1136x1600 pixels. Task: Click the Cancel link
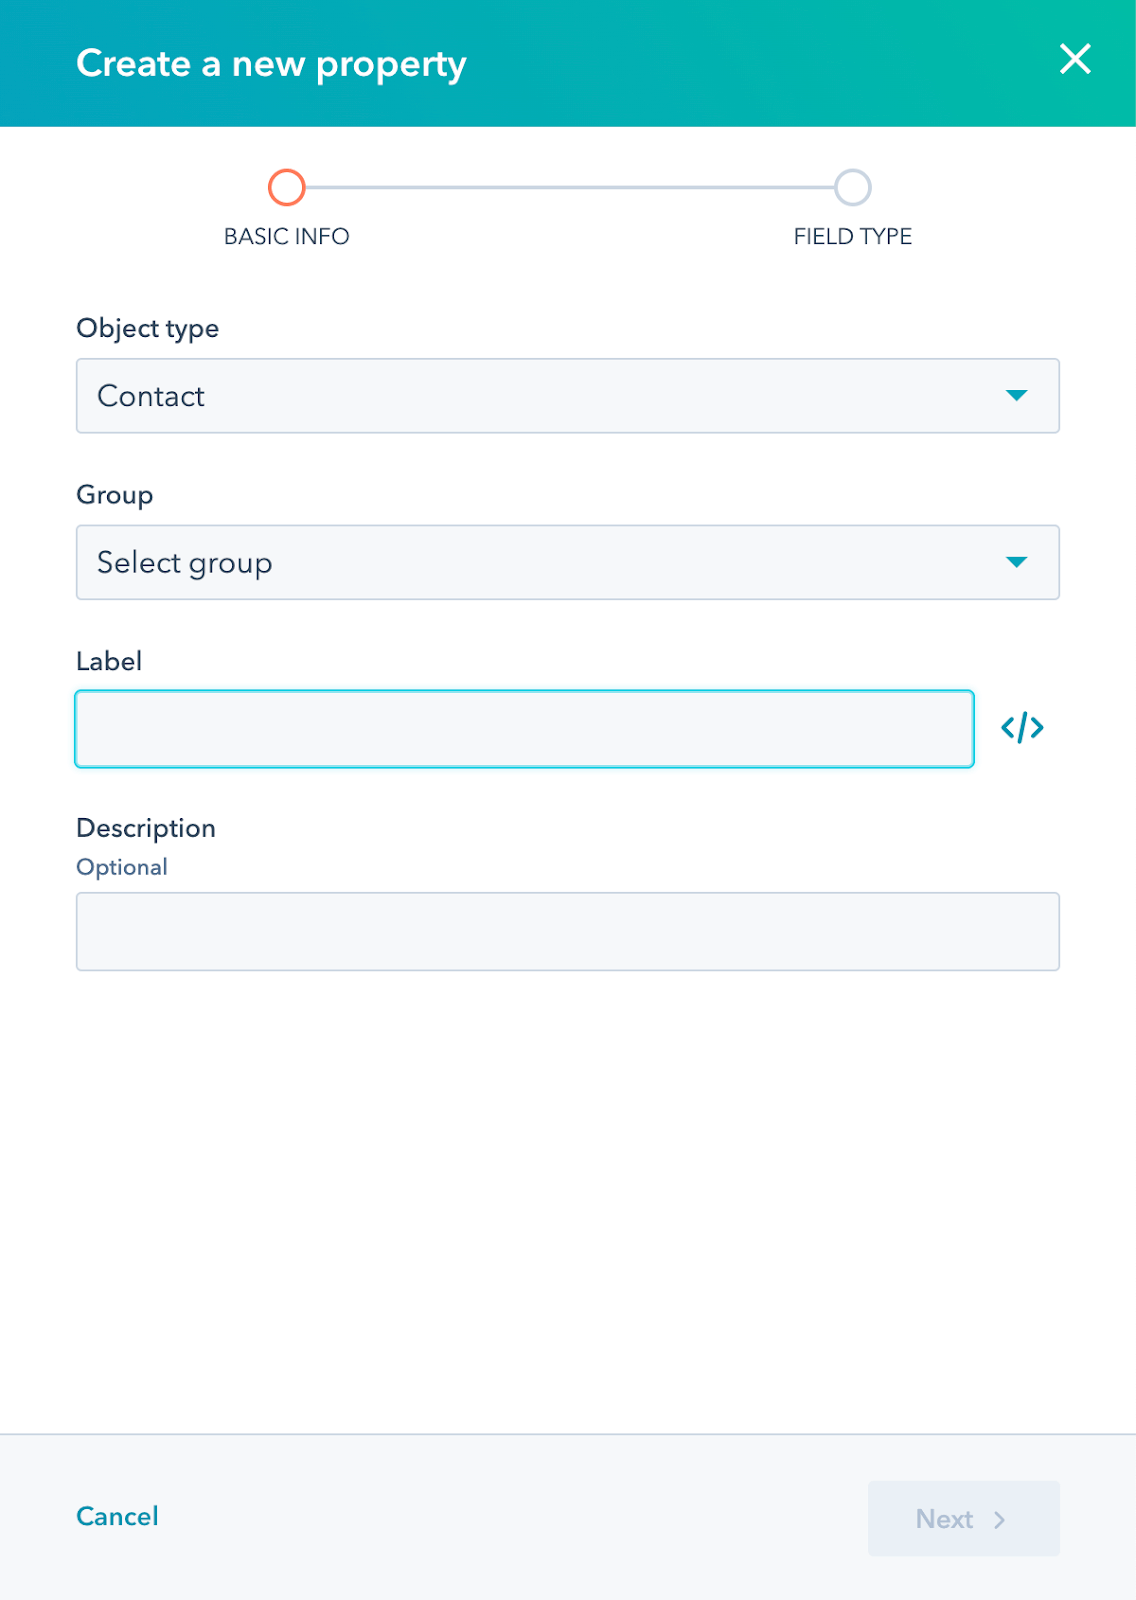(x=117, y=1517)
